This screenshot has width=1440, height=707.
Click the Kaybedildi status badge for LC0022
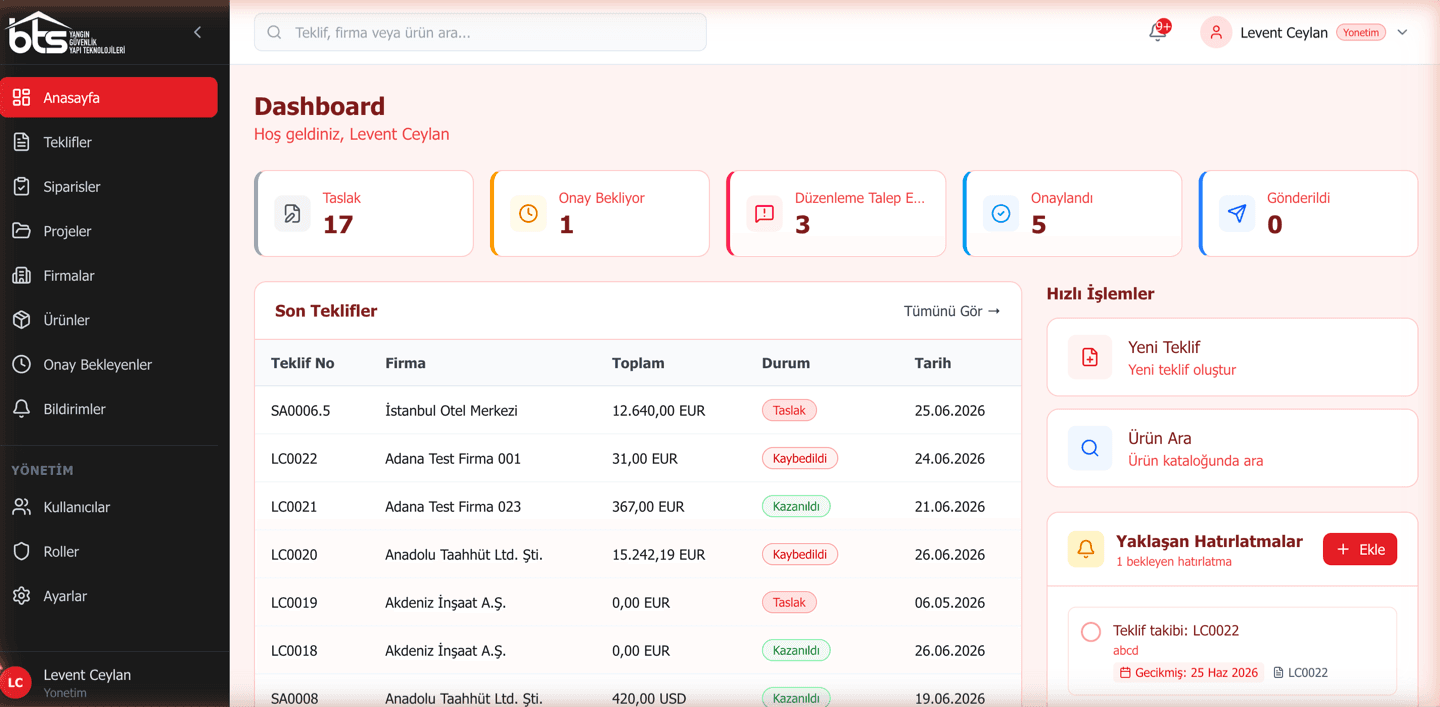click(x=800, y=458)
